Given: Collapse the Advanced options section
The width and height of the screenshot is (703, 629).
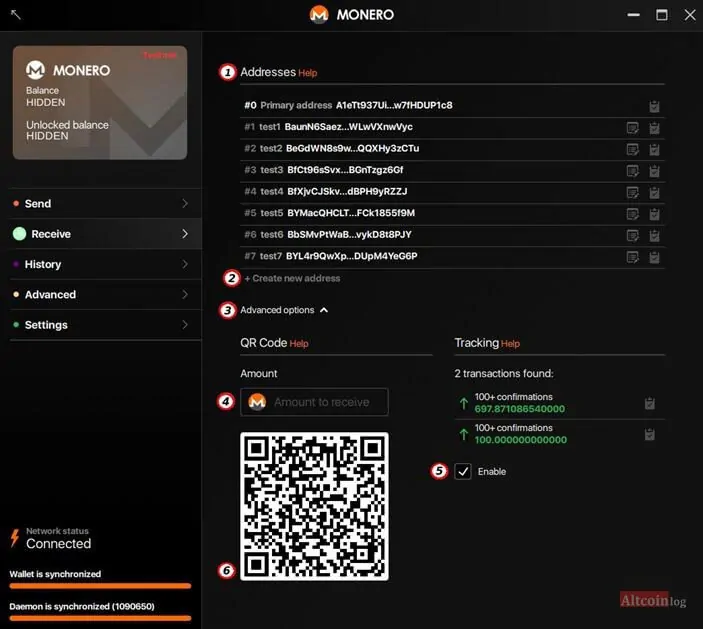Looking at the screenshot, I should pos(324,310).
